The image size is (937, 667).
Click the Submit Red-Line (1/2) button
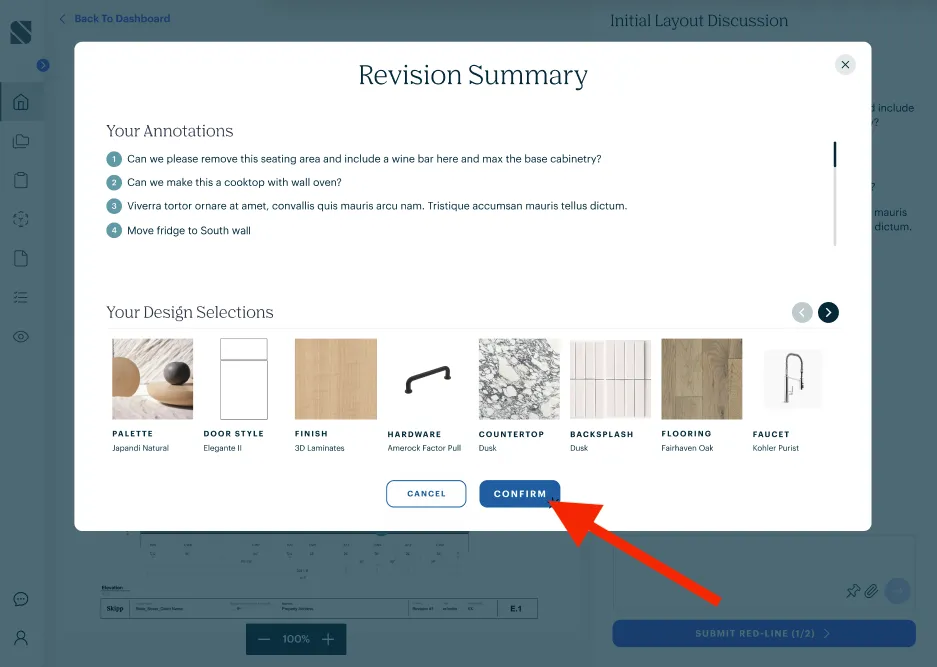pos(764,634)
